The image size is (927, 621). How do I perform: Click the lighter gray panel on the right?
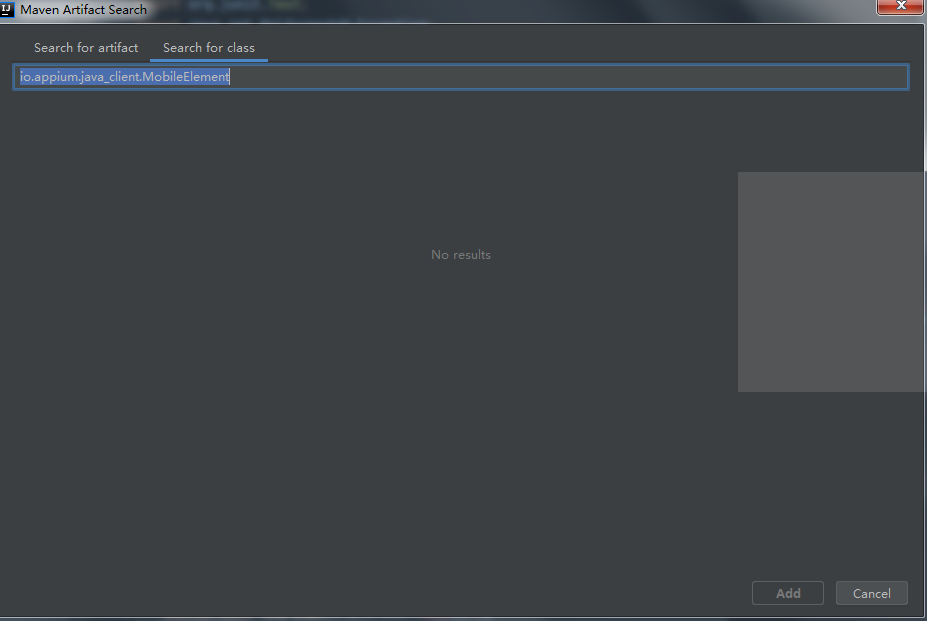[x=830, y=280]
